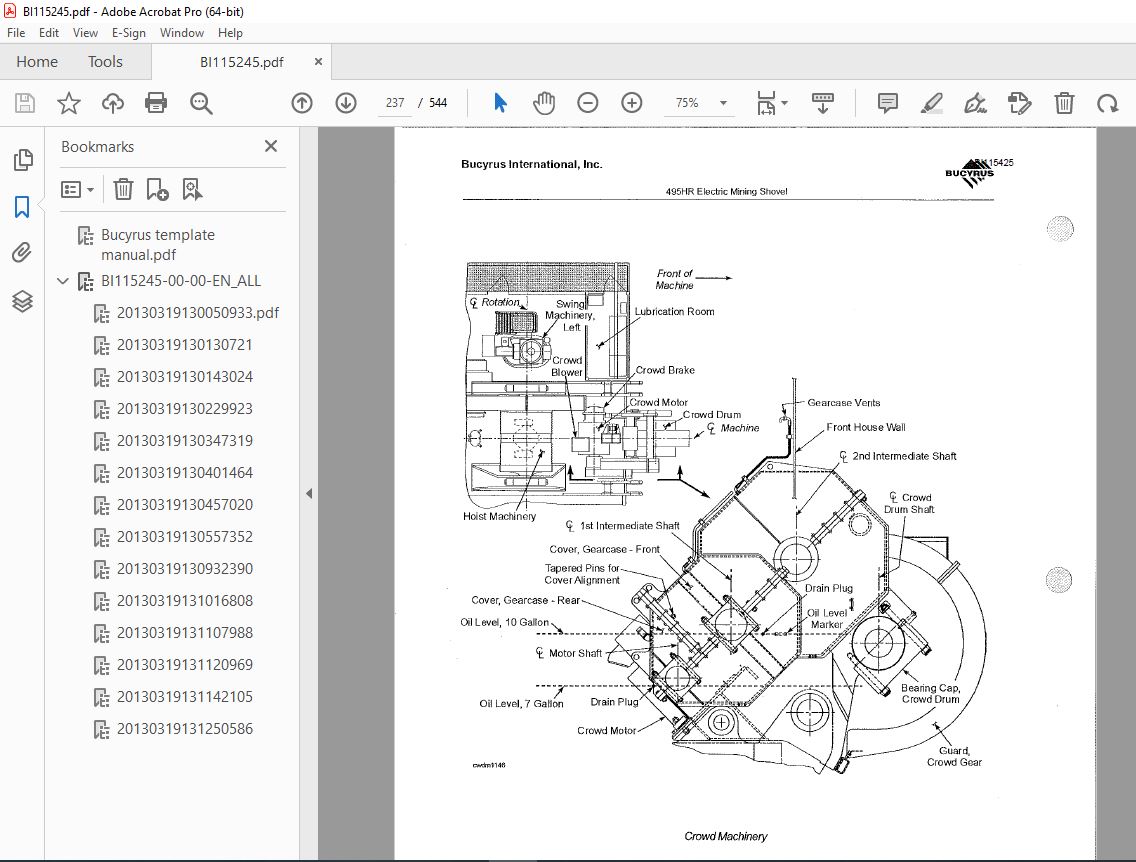The image size is (1136, 862).
Task: Zoom in with the plus button
Action: coord(632,103)
